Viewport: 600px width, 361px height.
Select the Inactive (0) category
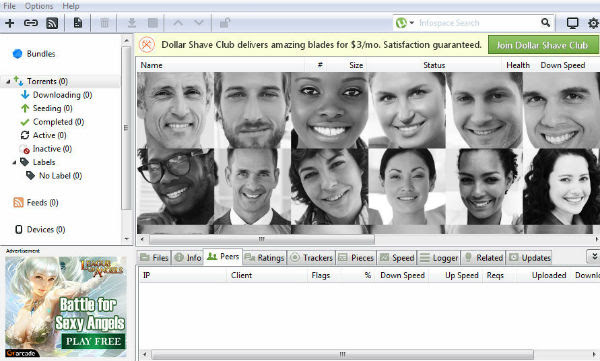52,149
